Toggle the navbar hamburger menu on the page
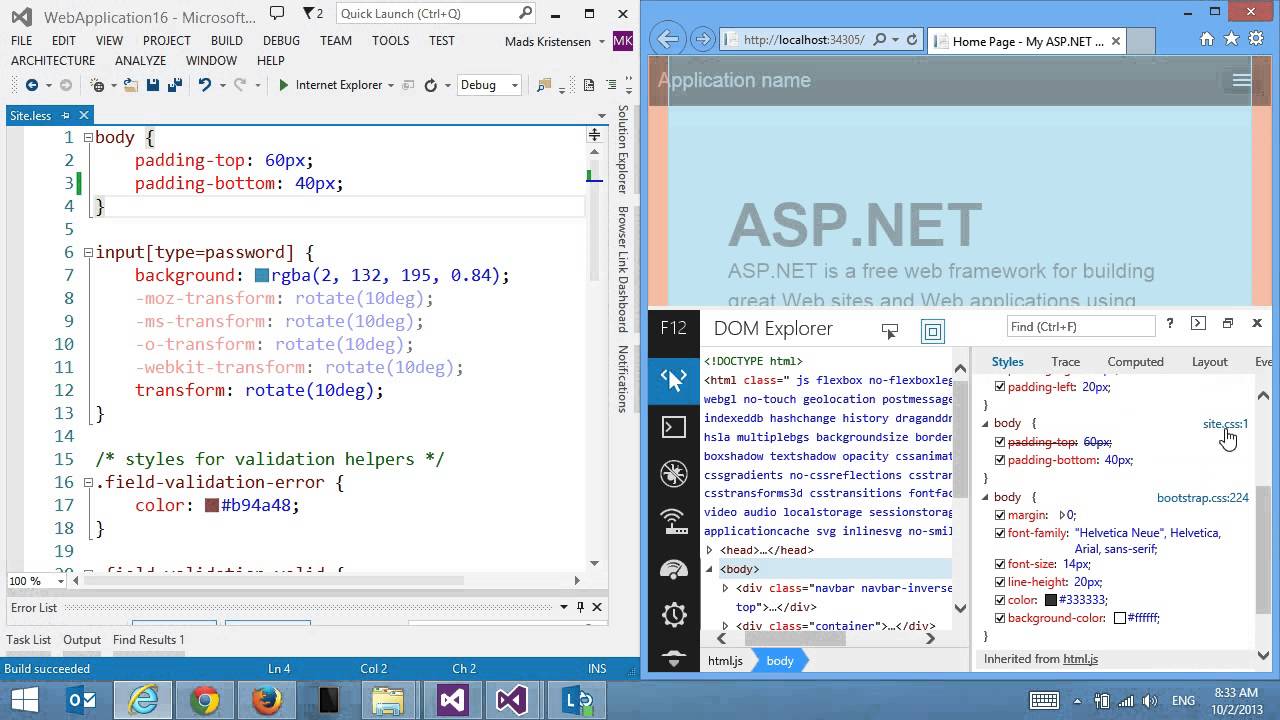 tap(1241, 81)
